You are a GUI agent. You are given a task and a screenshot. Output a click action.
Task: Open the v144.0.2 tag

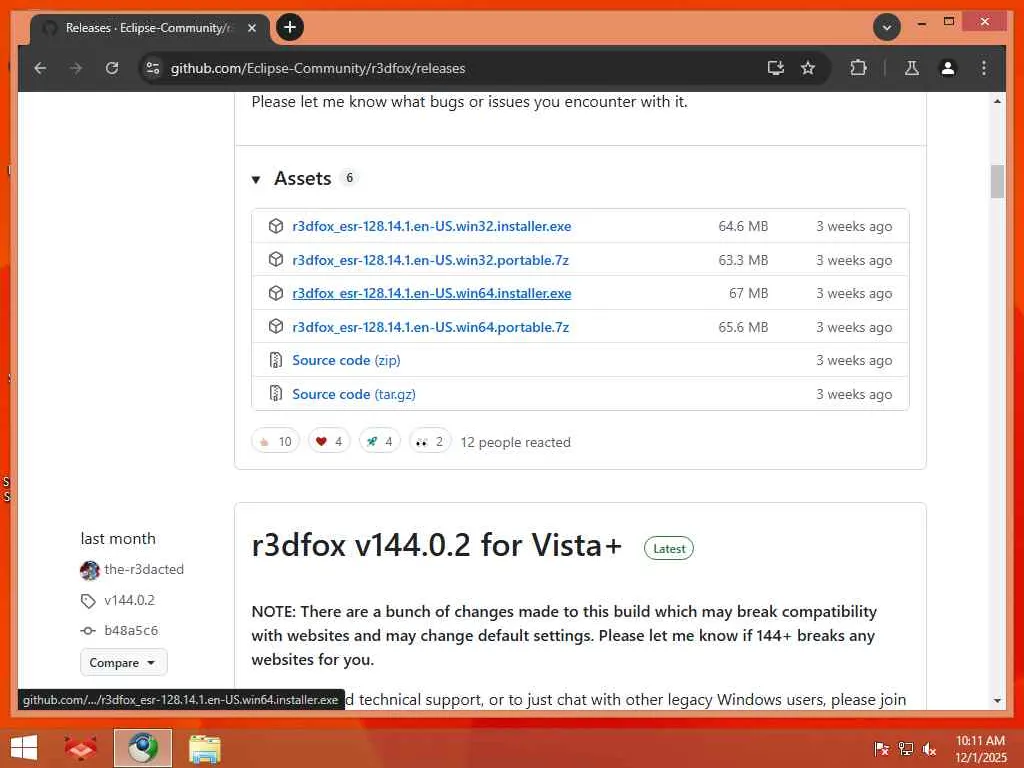pyautogui.click(x=129, y=600)
